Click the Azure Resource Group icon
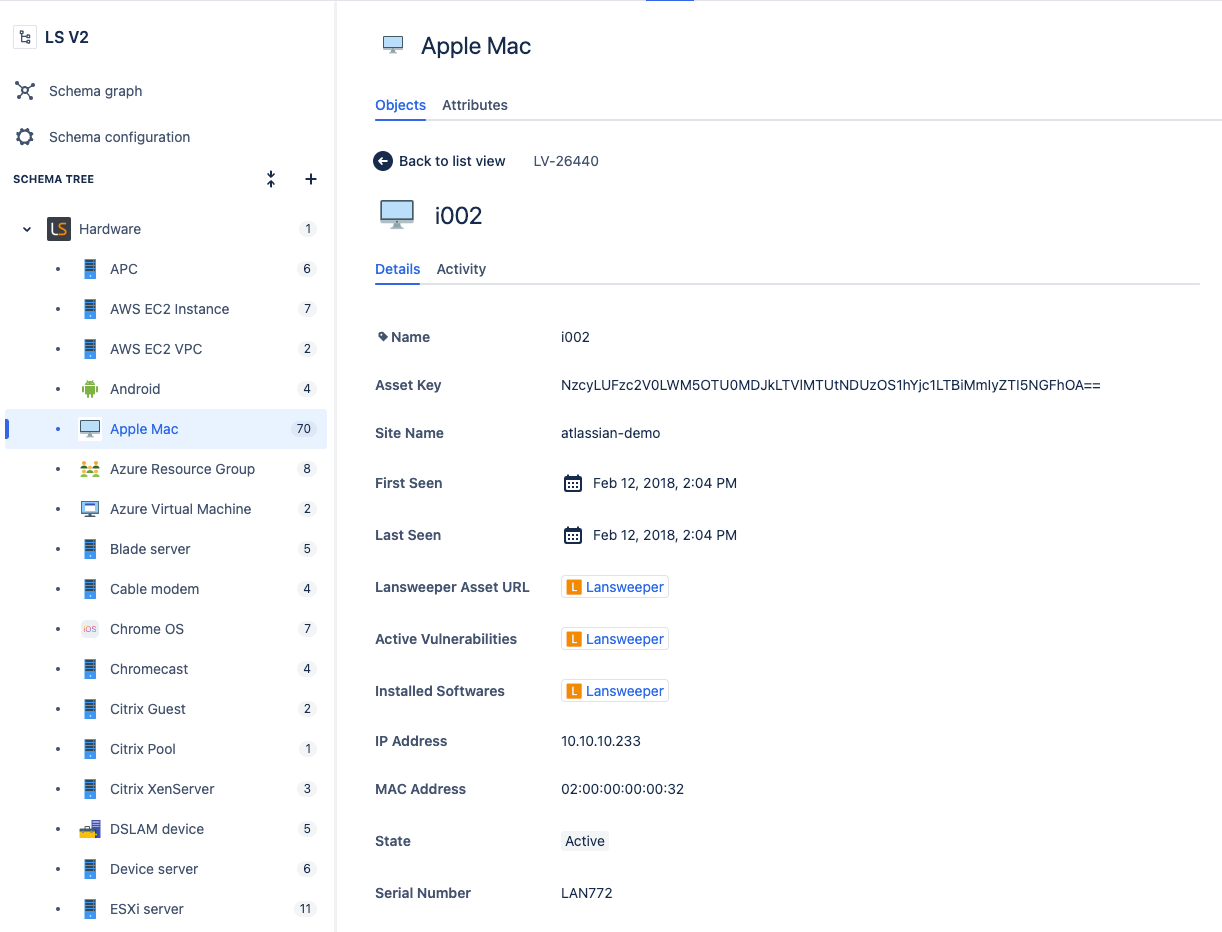This screenshot has width=1222, height=932. pyautogui.click(x=90, y=469)
